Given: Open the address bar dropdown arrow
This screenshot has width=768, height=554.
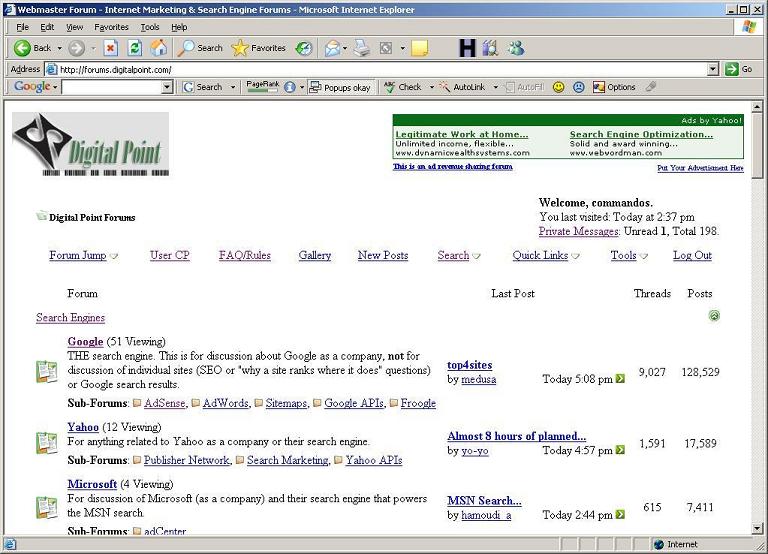Looking at the screenshot, I should click(713, 70).
